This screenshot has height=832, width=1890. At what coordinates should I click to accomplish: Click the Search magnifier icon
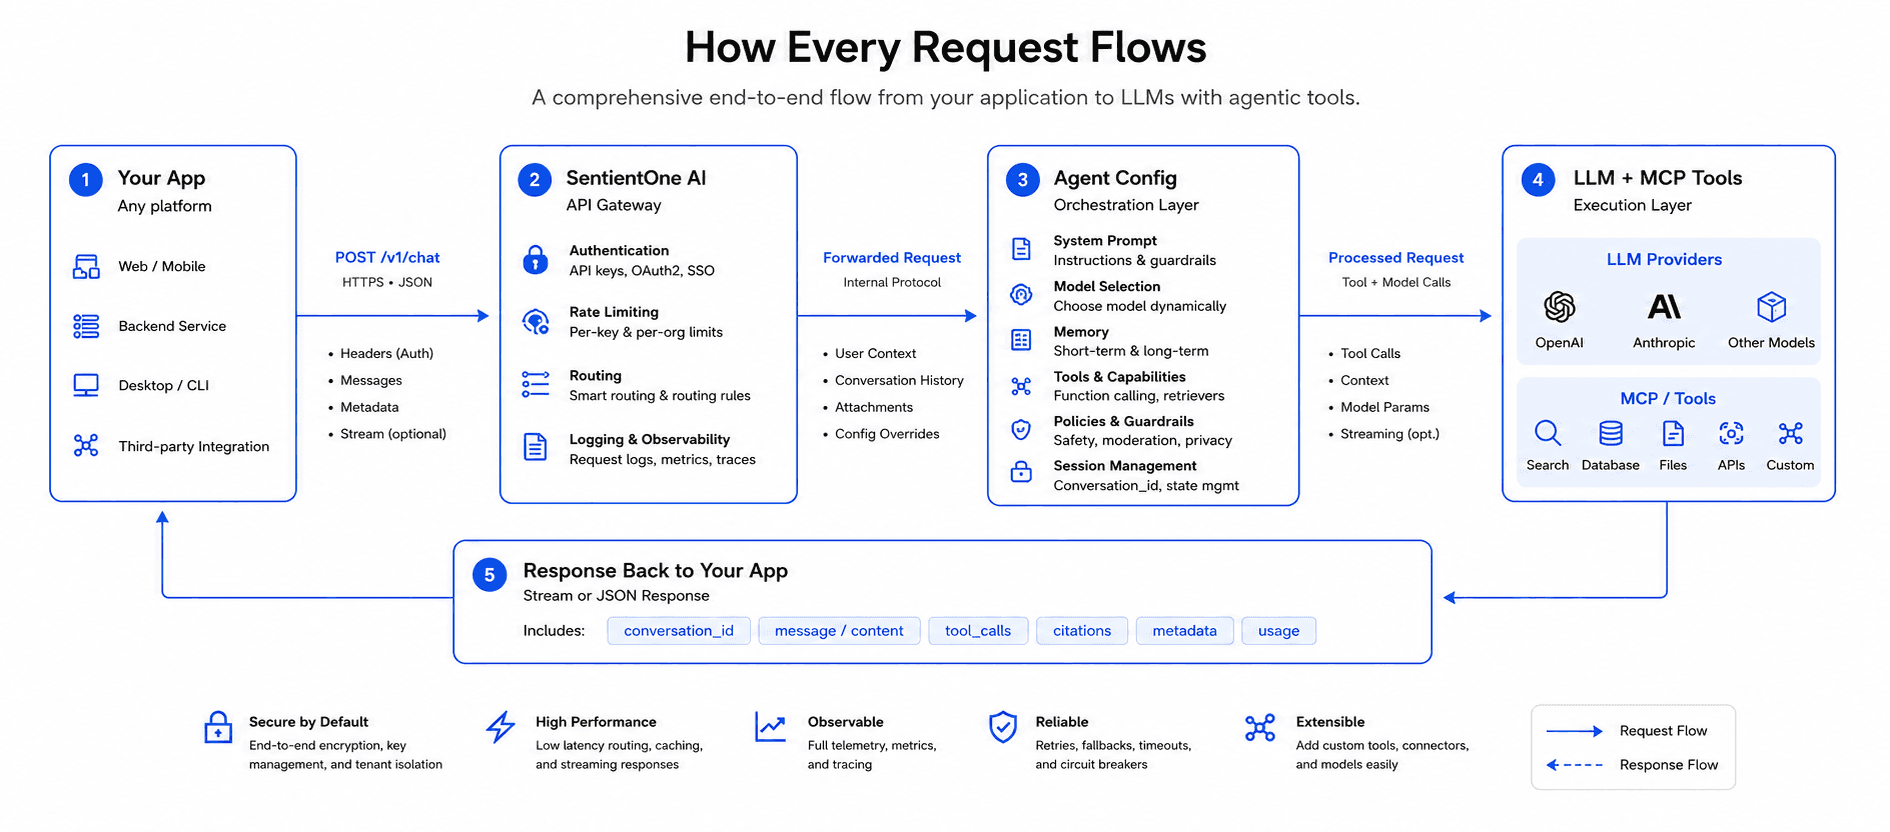(1547, 433)
